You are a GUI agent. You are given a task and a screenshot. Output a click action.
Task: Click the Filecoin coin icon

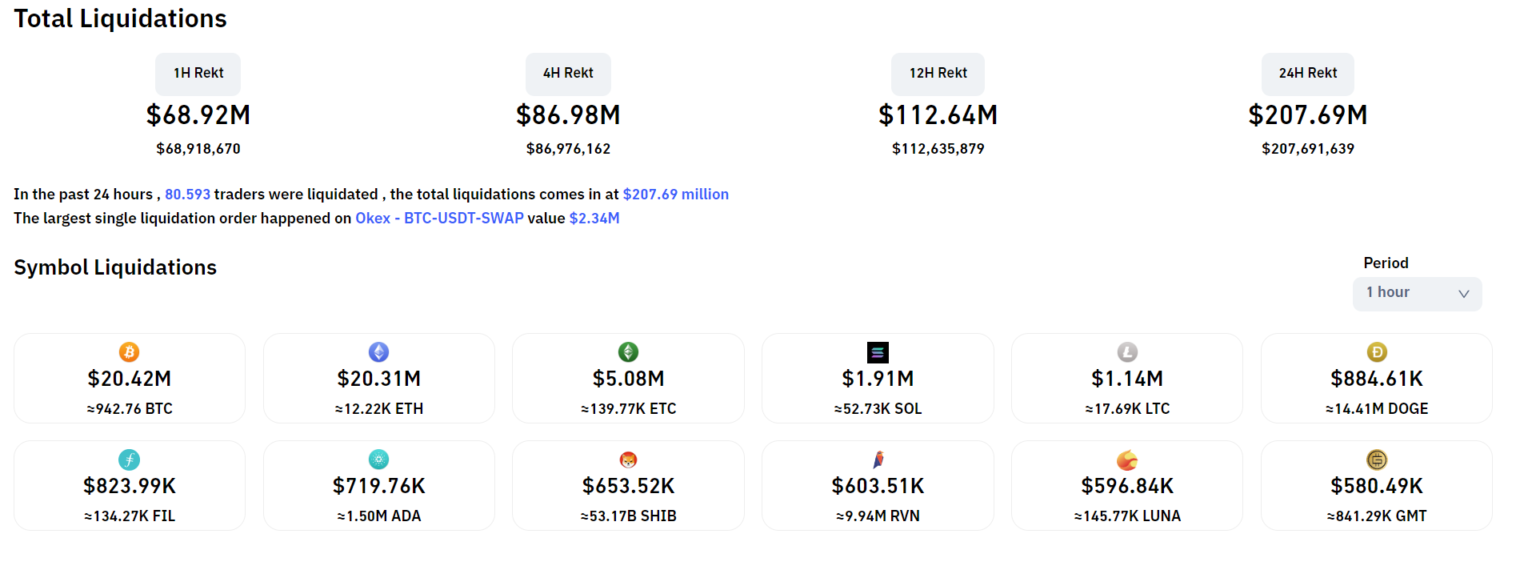click(x=129, y=460)
